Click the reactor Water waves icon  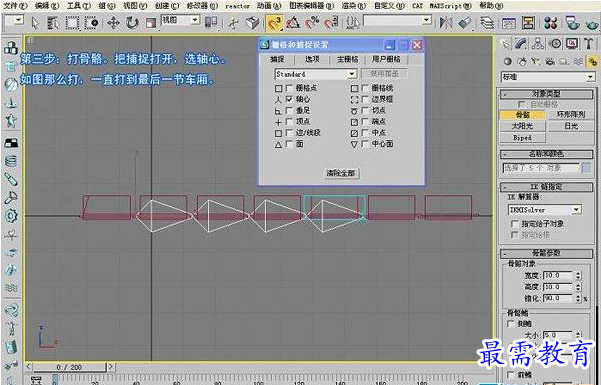[x=11, y=288]
